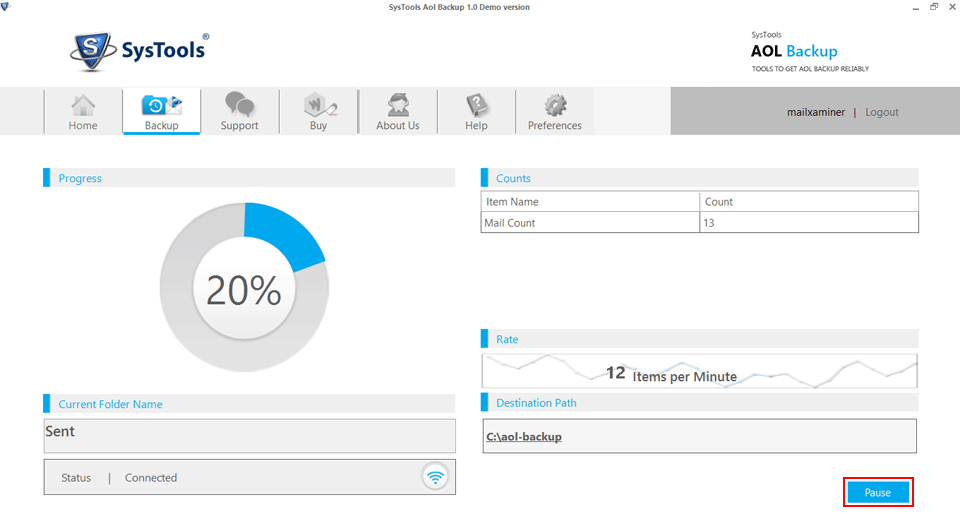This screenshot has height=514, width=960.
Task: Click the Current Folder Name header
Action: (249, 404)
